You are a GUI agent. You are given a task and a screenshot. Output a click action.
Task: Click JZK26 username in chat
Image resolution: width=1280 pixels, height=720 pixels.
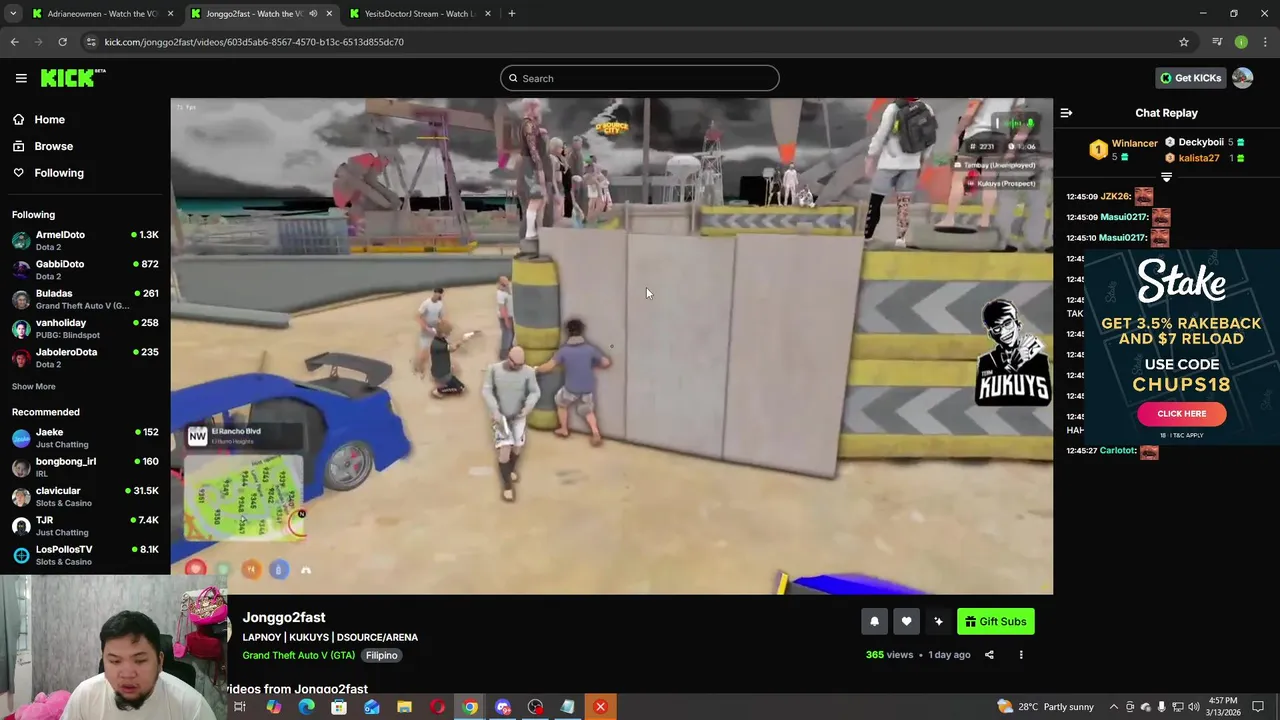1116,196
